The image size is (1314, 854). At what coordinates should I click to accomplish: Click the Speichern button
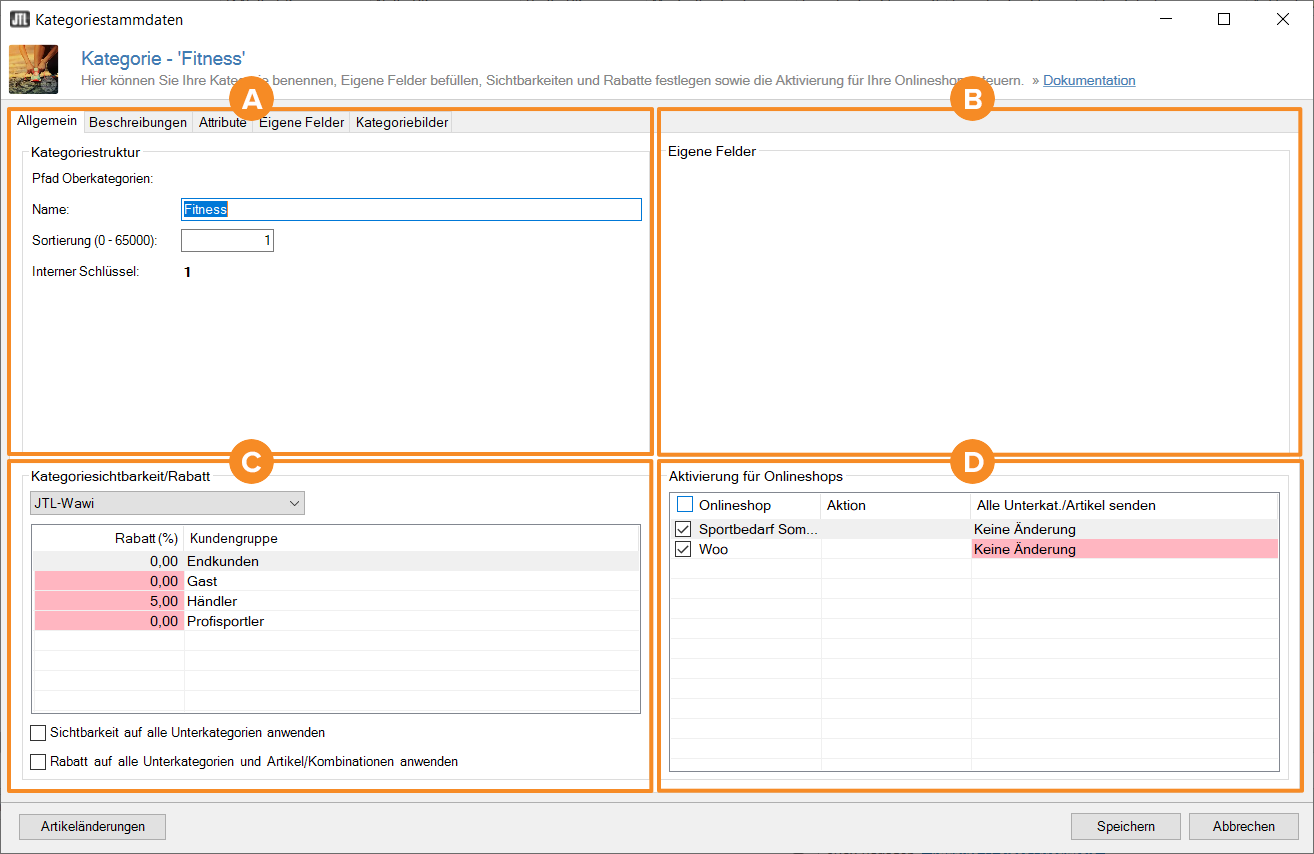point(1125,826)
